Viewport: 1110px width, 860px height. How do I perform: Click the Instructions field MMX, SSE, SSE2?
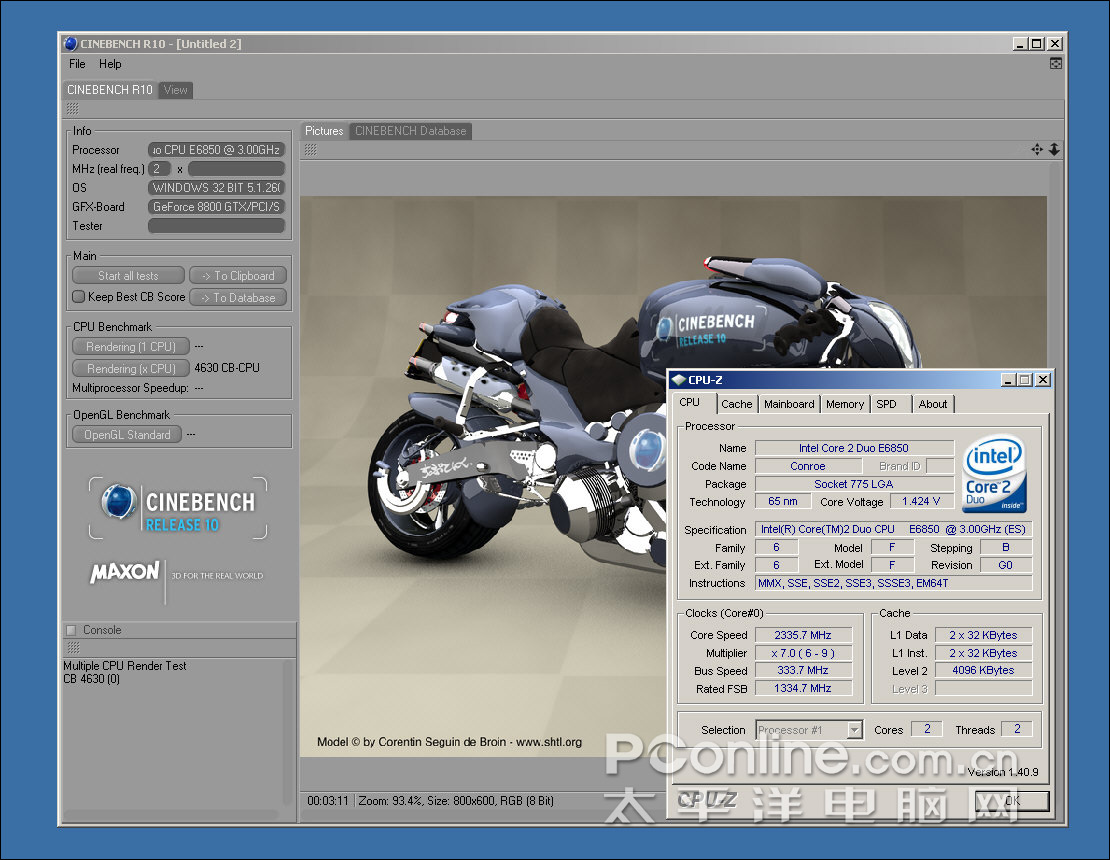[x=893, y=583]
